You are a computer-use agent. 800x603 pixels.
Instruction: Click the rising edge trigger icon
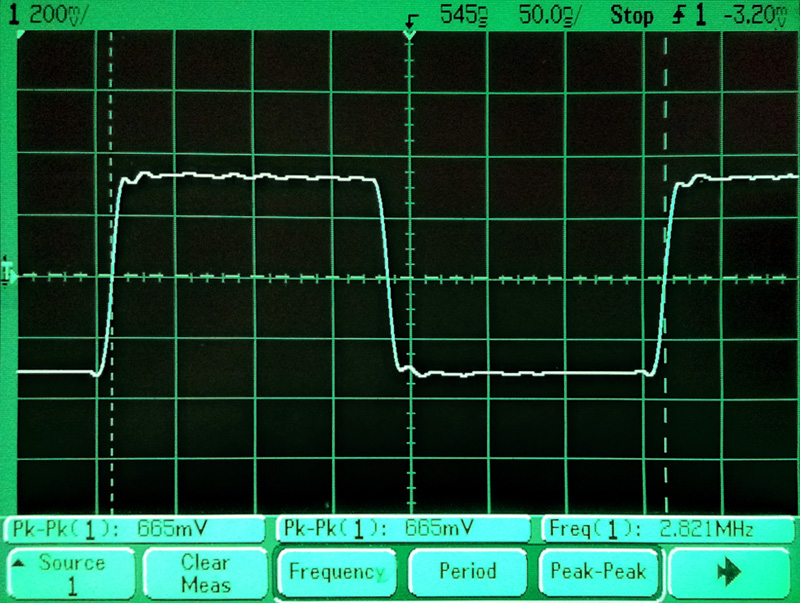pos(679,15)
